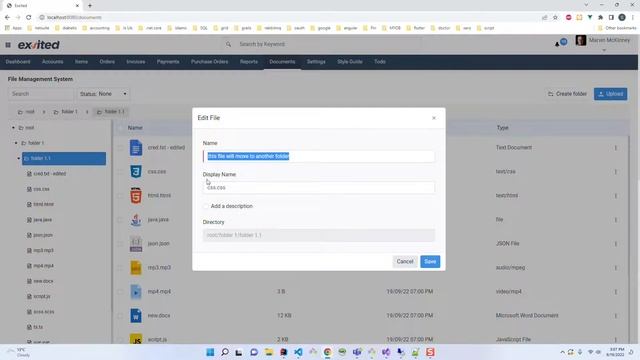The height and width of the screenshot is (360, 640).
Task: Check the box for the css.css row
Action: coord(120,172)
